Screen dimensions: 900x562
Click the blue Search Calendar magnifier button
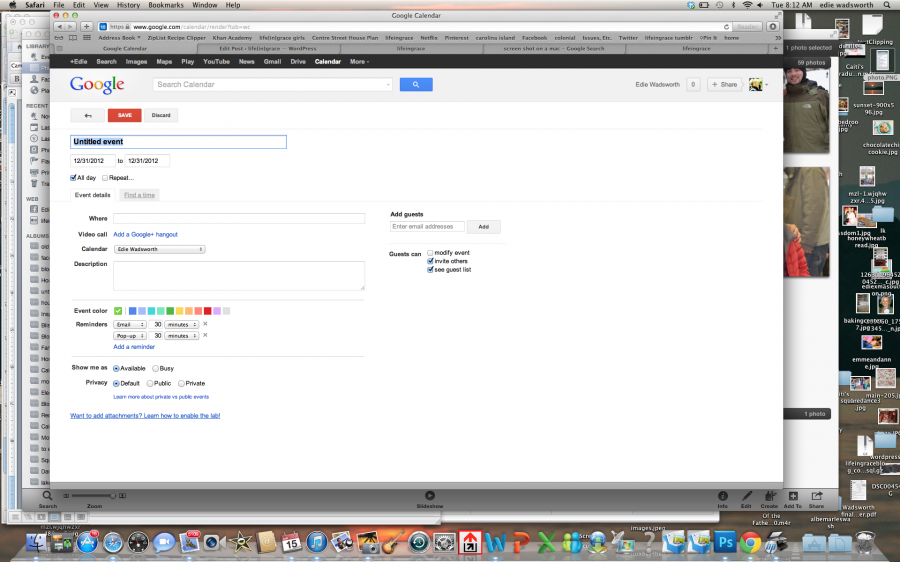(416, 84)
